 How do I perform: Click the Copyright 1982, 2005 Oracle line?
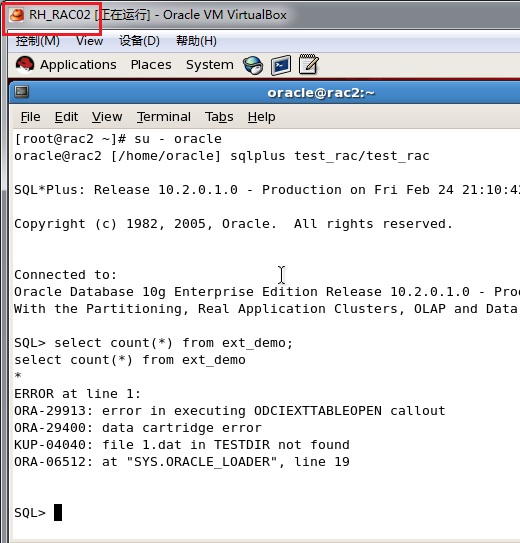[x=233, y=224]
